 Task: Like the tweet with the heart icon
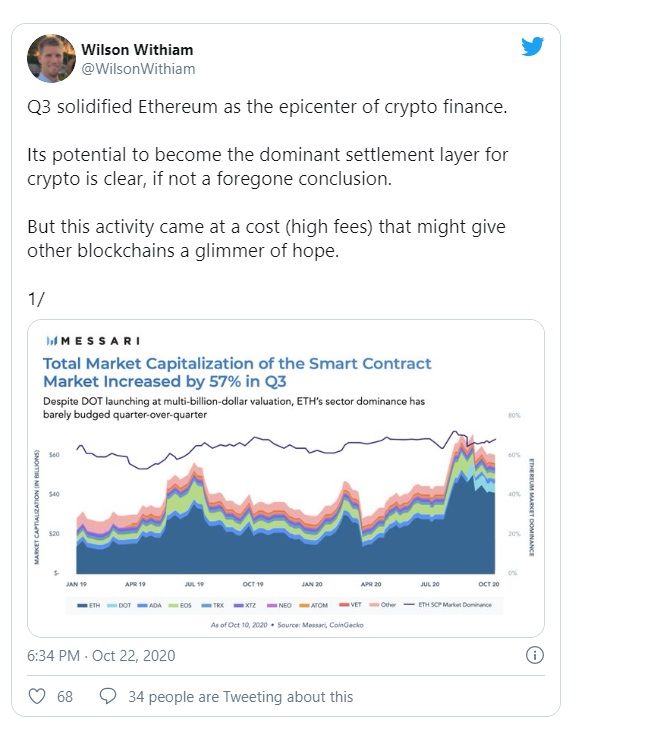(x=37, y=696)
